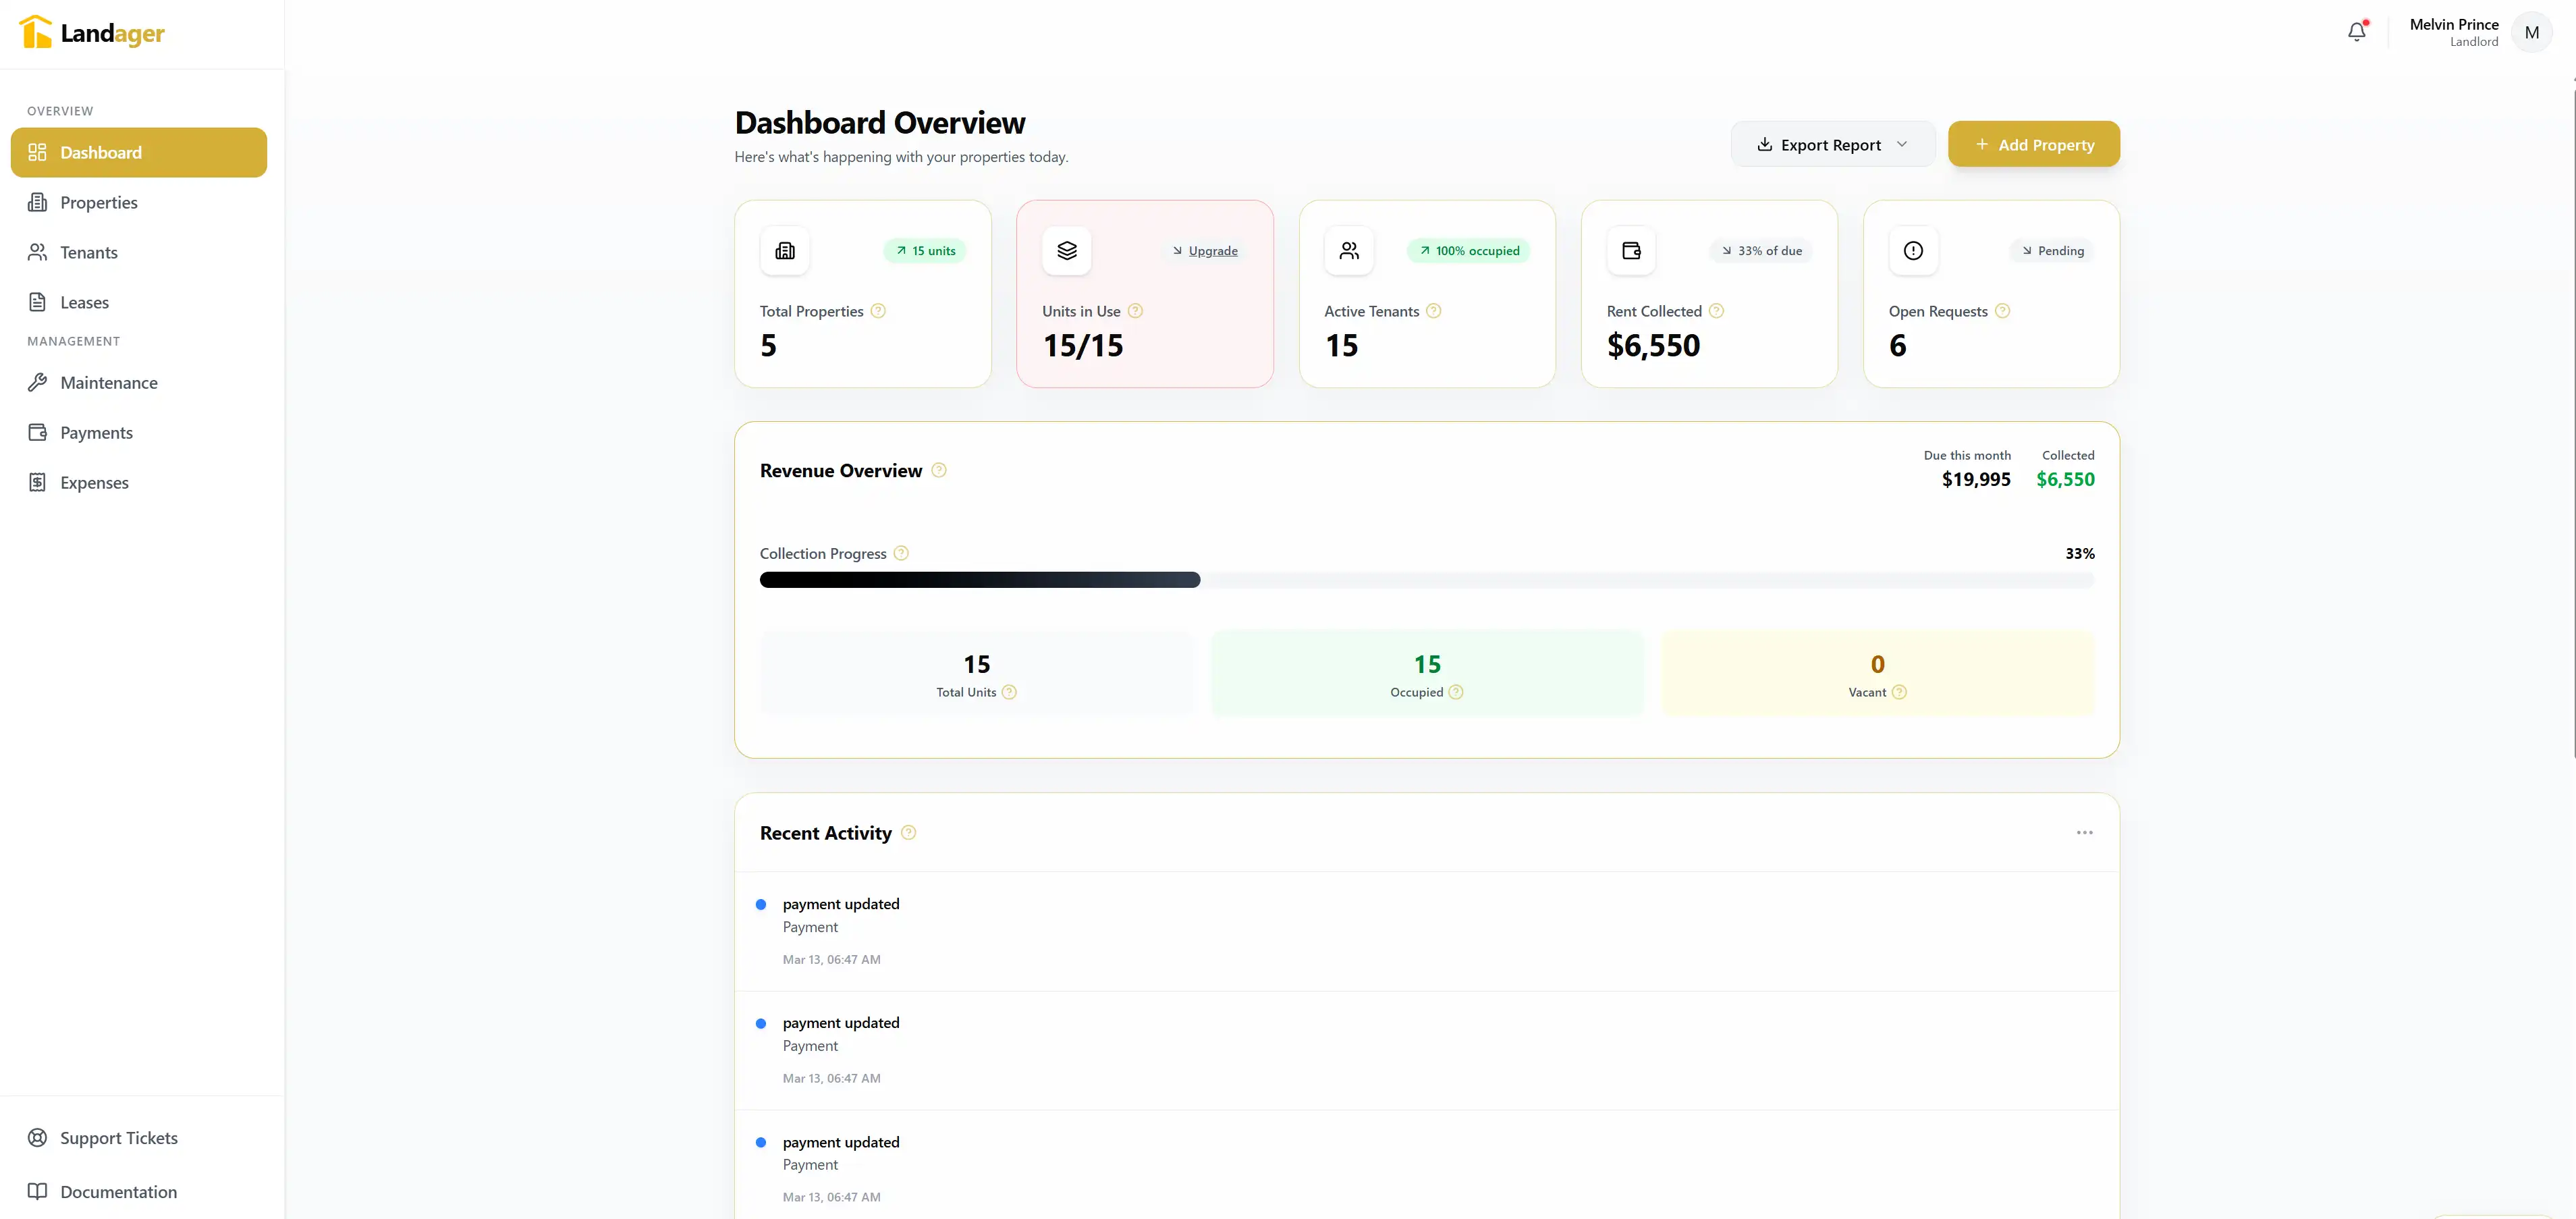
Task: Click the notifications bell icon
Action: 2356,31
